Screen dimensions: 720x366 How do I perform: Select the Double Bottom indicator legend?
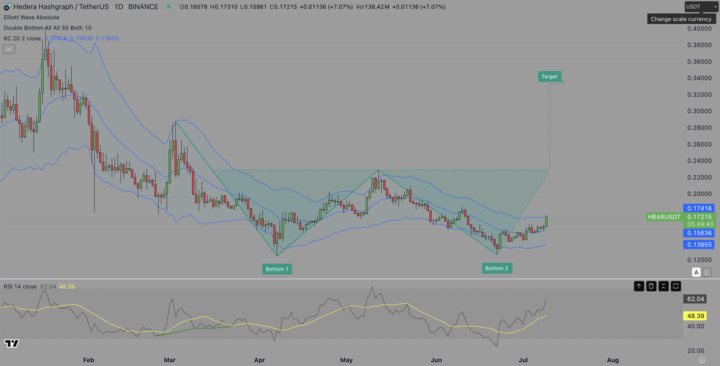pos(48,28)
